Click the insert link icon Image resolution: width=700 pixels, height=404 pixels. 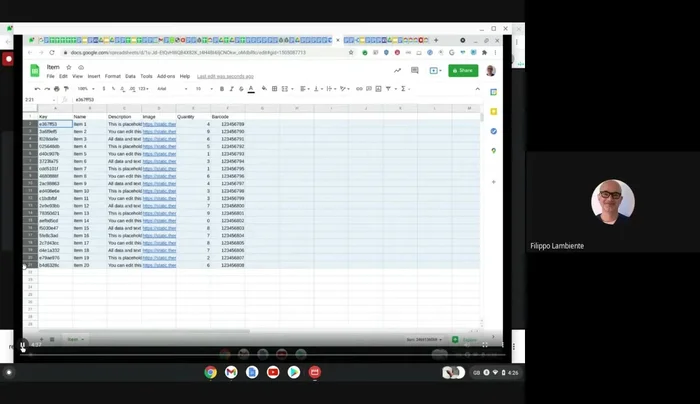tap(359, 89)
